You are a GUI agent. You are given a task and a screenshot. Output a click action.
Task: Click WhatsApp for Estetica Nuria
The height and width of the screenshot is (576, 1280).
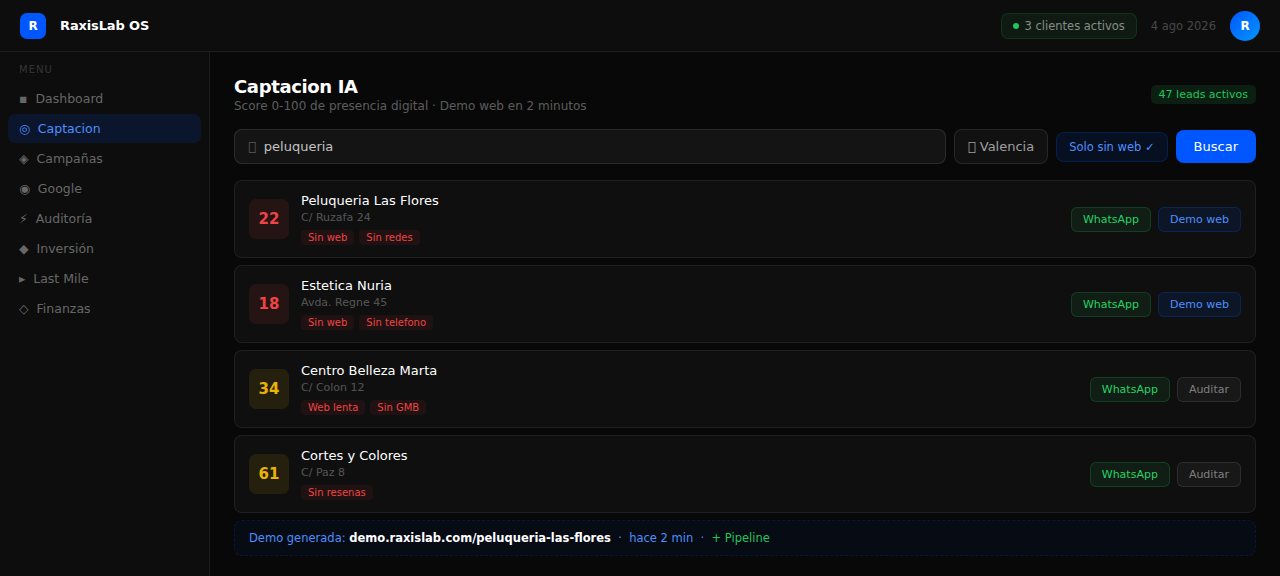[1110, 304]
